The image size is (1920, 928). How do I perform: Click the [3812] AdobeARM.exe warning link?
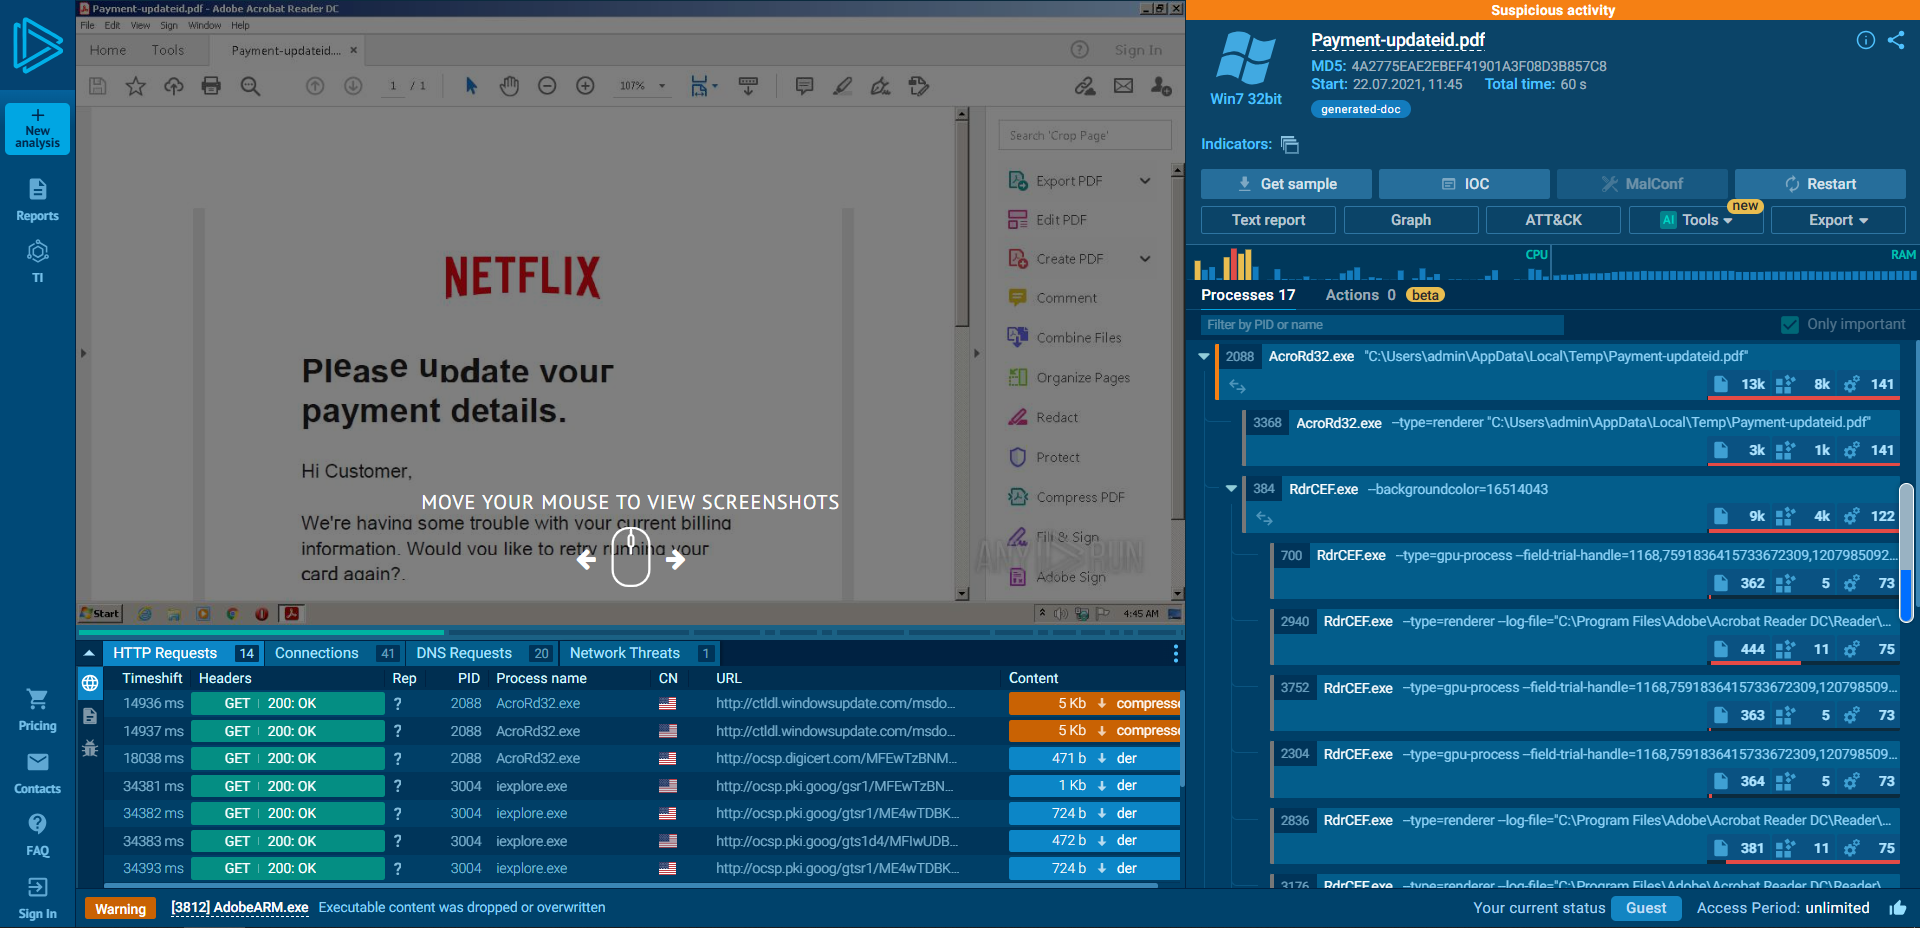coord(239,908)
